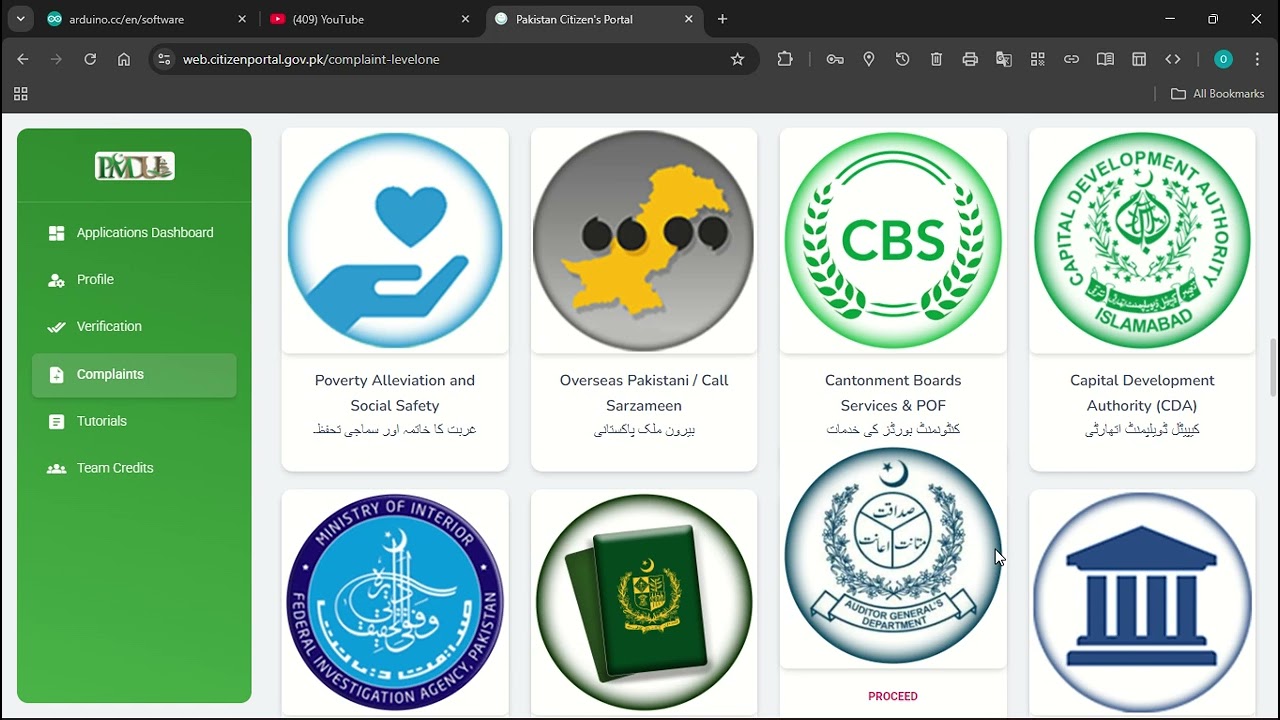The width and height of the screenshot is (1280, 720).
Task: Select the Overseas Pakistani map icon
Action: point(644,241)
